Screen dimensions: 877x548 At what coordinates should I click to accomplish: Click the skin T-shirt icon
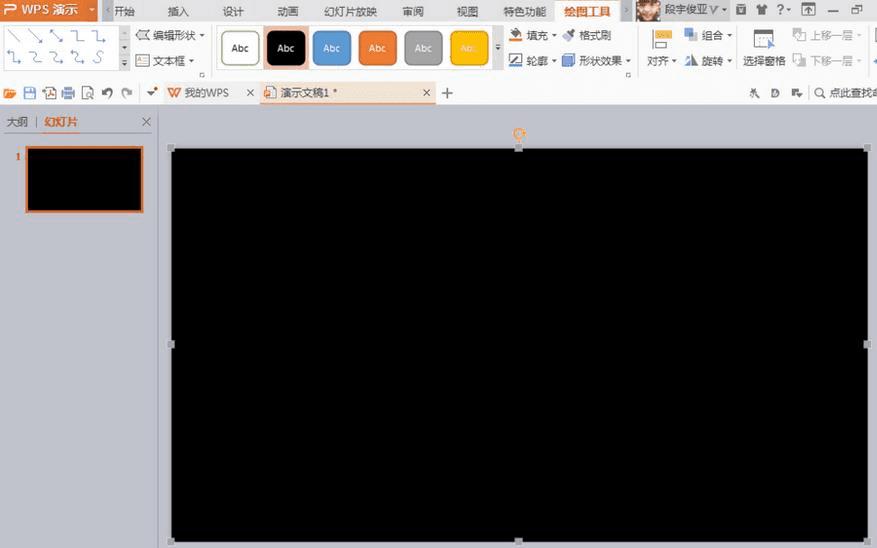(x=761, y=10)
